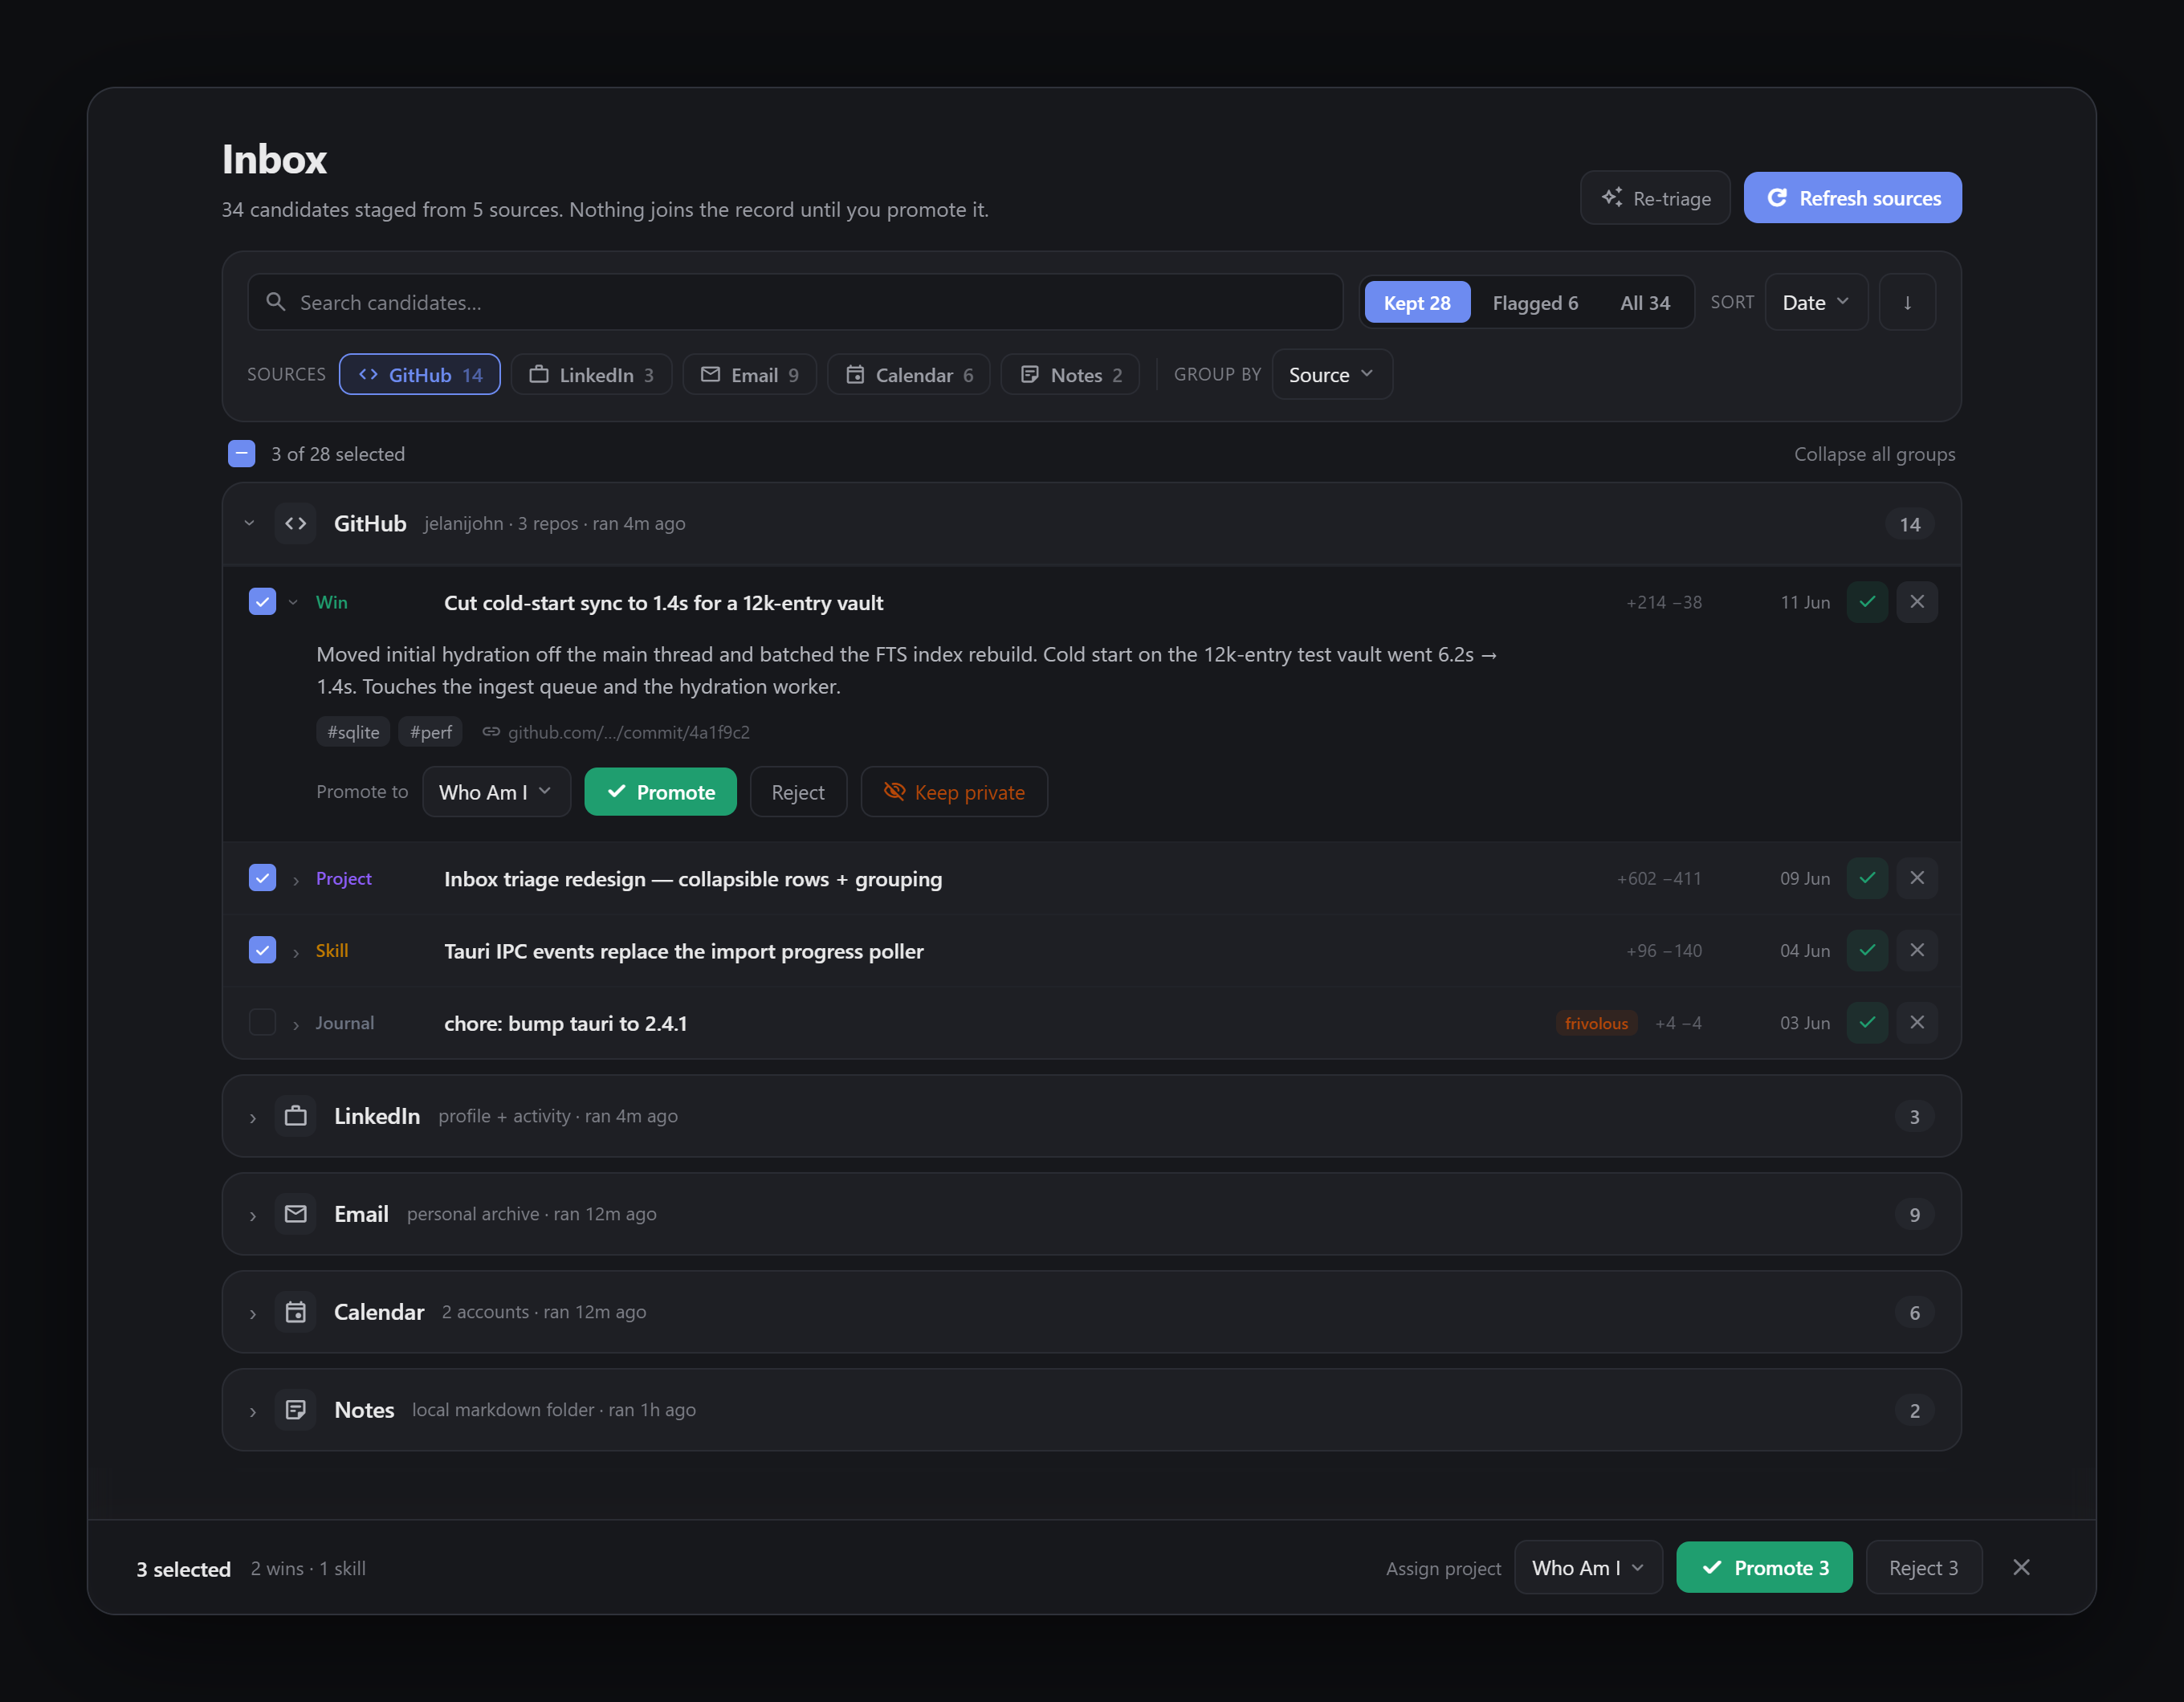Click the GitHub group code icon
This screenshot has height=1702, width=2184.
coord(296,523)
